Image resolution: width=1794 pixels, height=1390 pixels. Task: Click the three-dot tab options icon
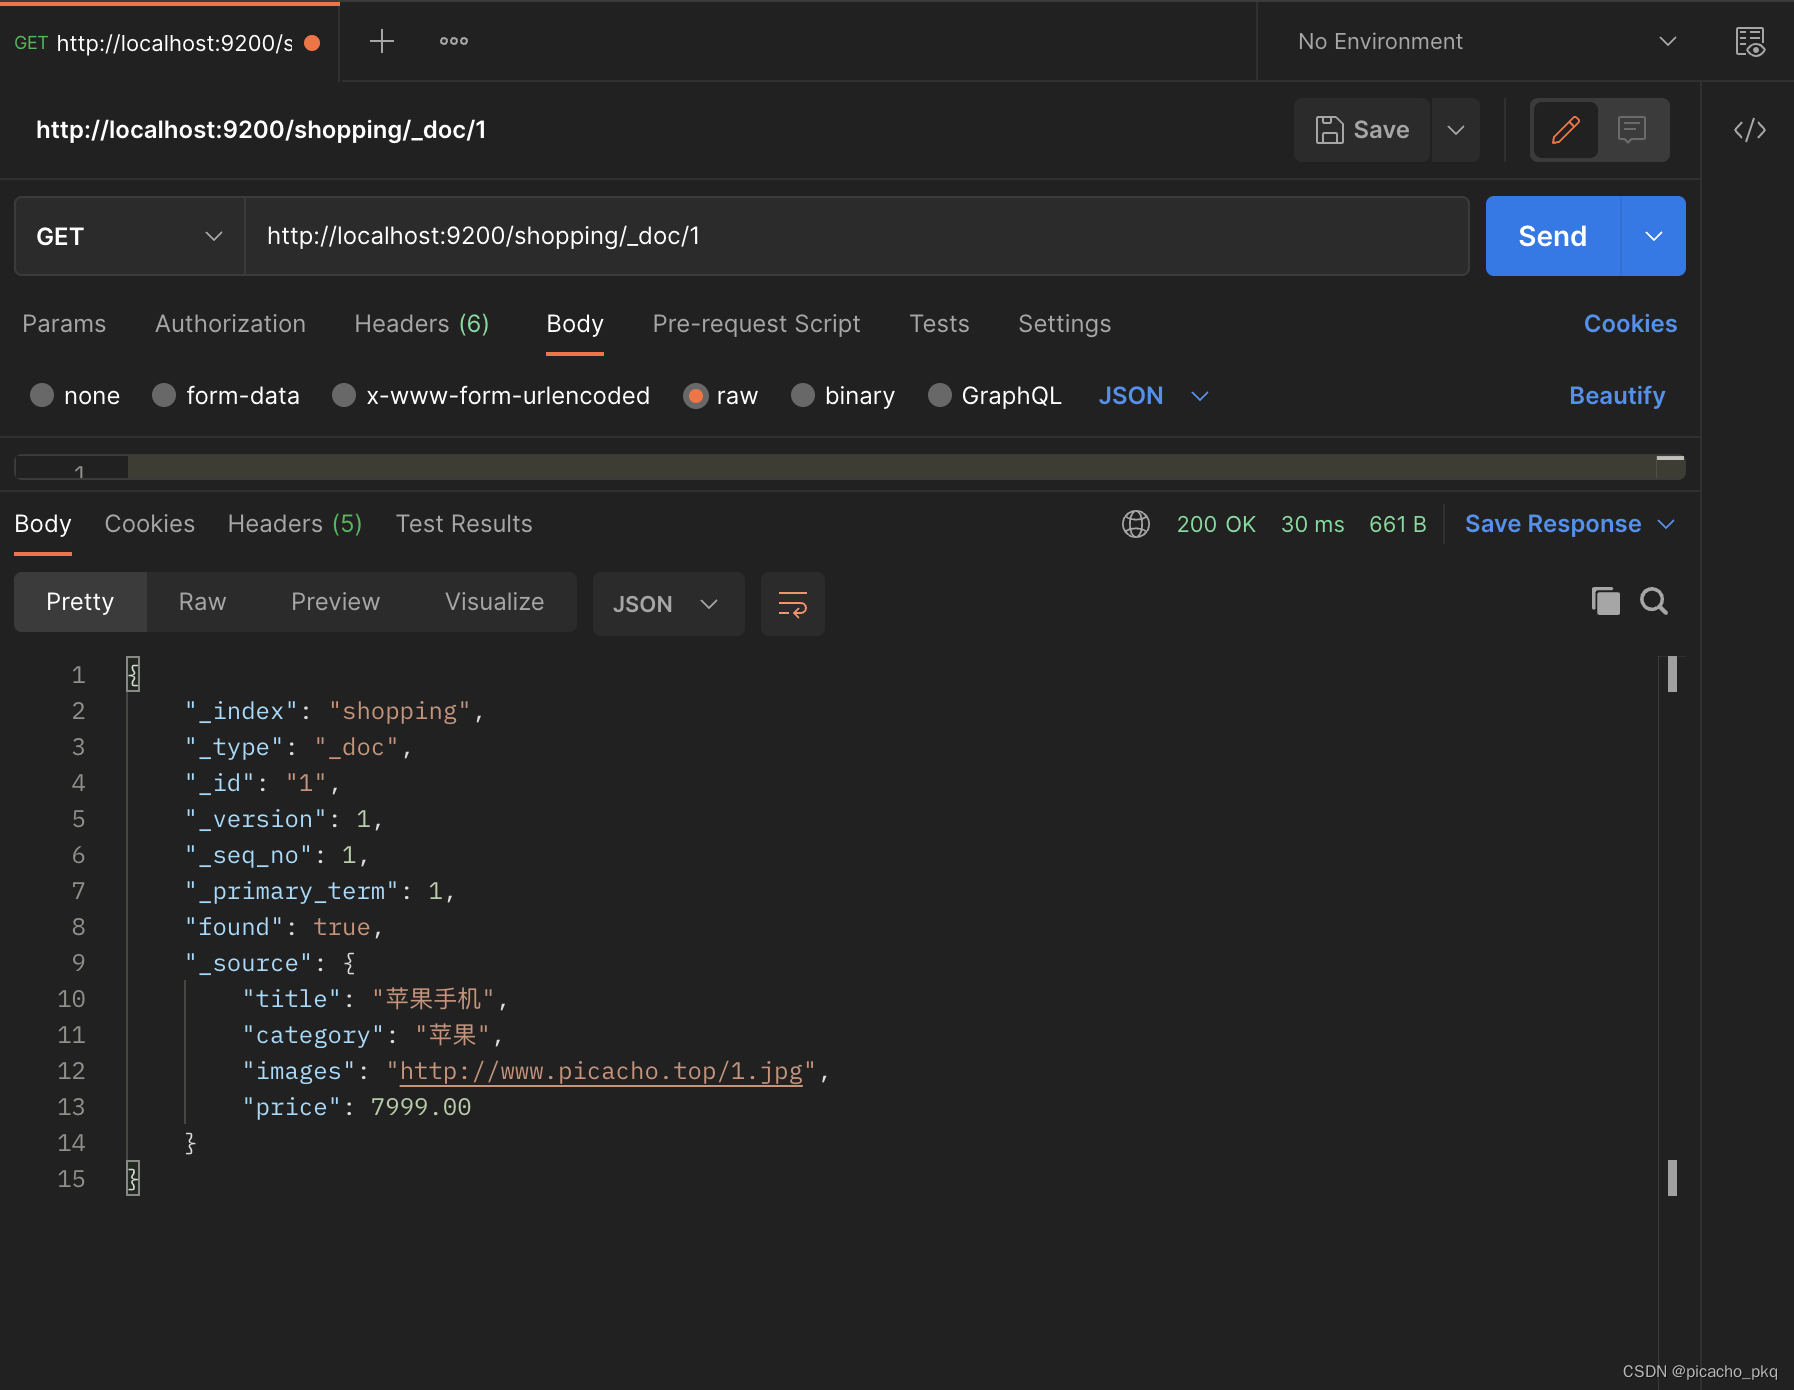(453, 41)
